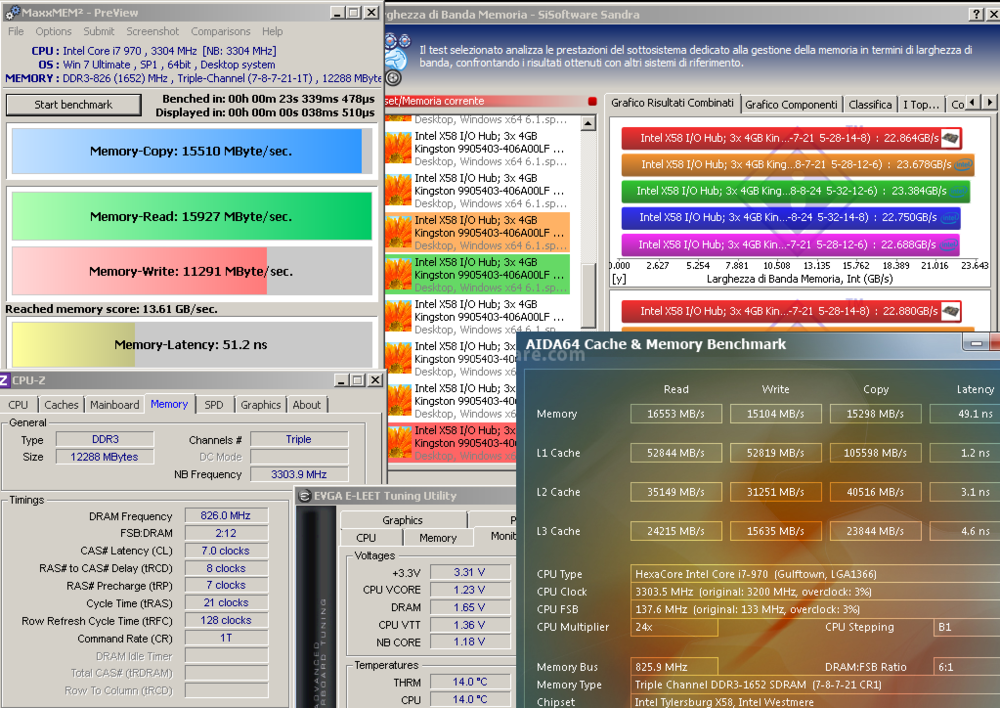Click the EVGA E-LEET title bar logo icon
Viewport: 1000px width, 708px height.
tap(305, 496)
